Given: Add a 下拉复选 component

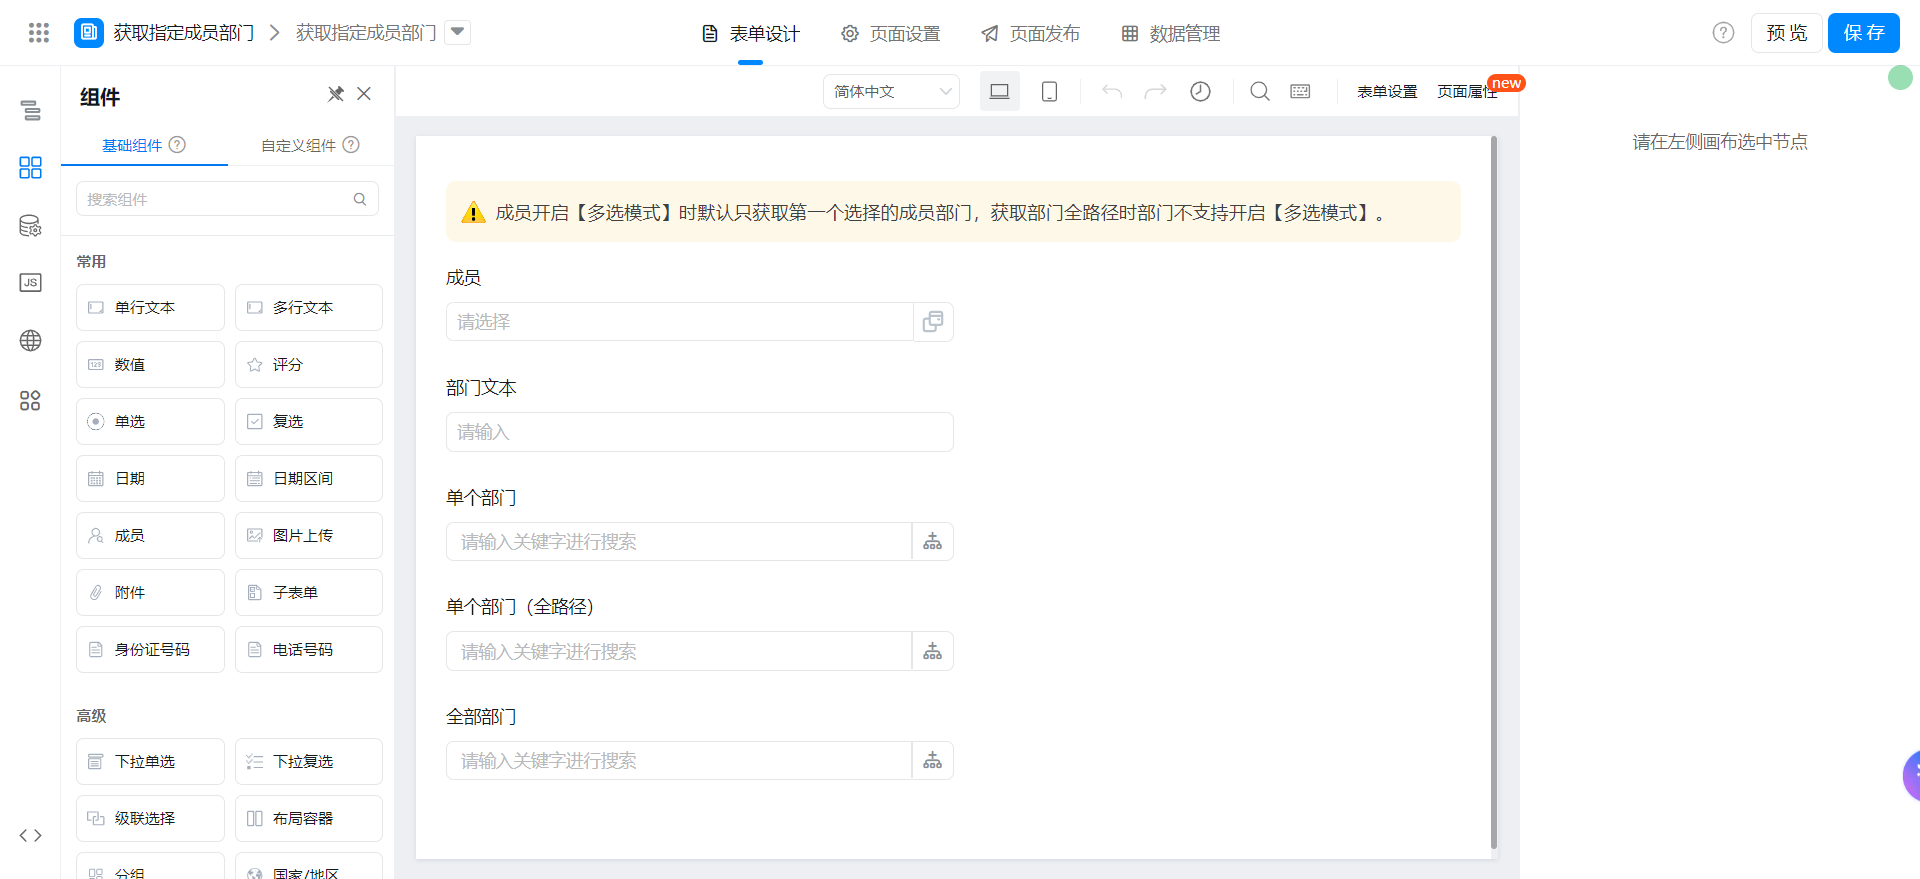Looking at the screenshot, I should (309, 761).
